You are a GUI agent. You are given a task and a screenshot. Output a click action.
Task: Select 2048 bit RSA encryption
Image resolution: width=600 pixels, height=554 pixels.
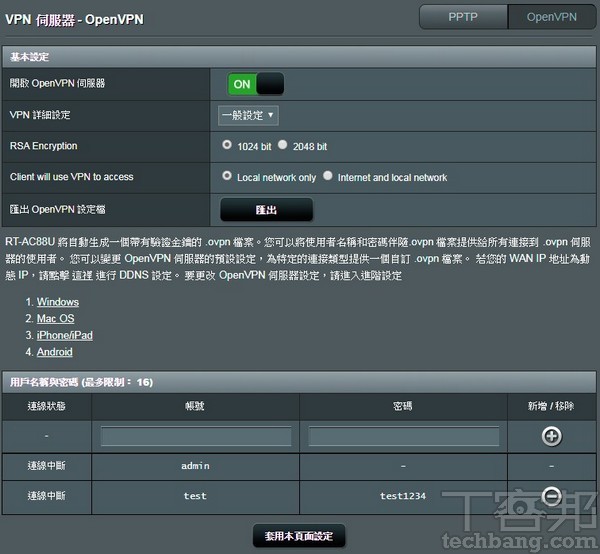coord(283,145)
